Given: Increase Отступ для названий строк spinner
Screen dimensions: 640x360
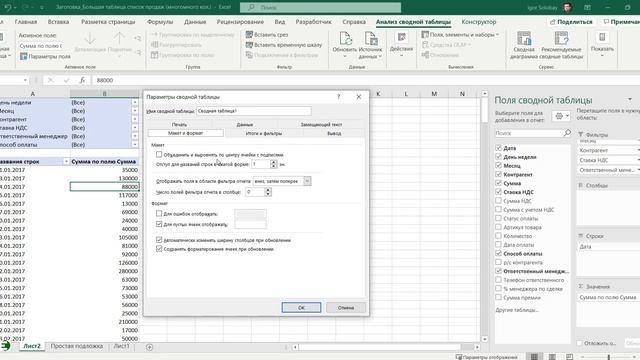Looking at the screenshot, I should (x=273, y=162).
